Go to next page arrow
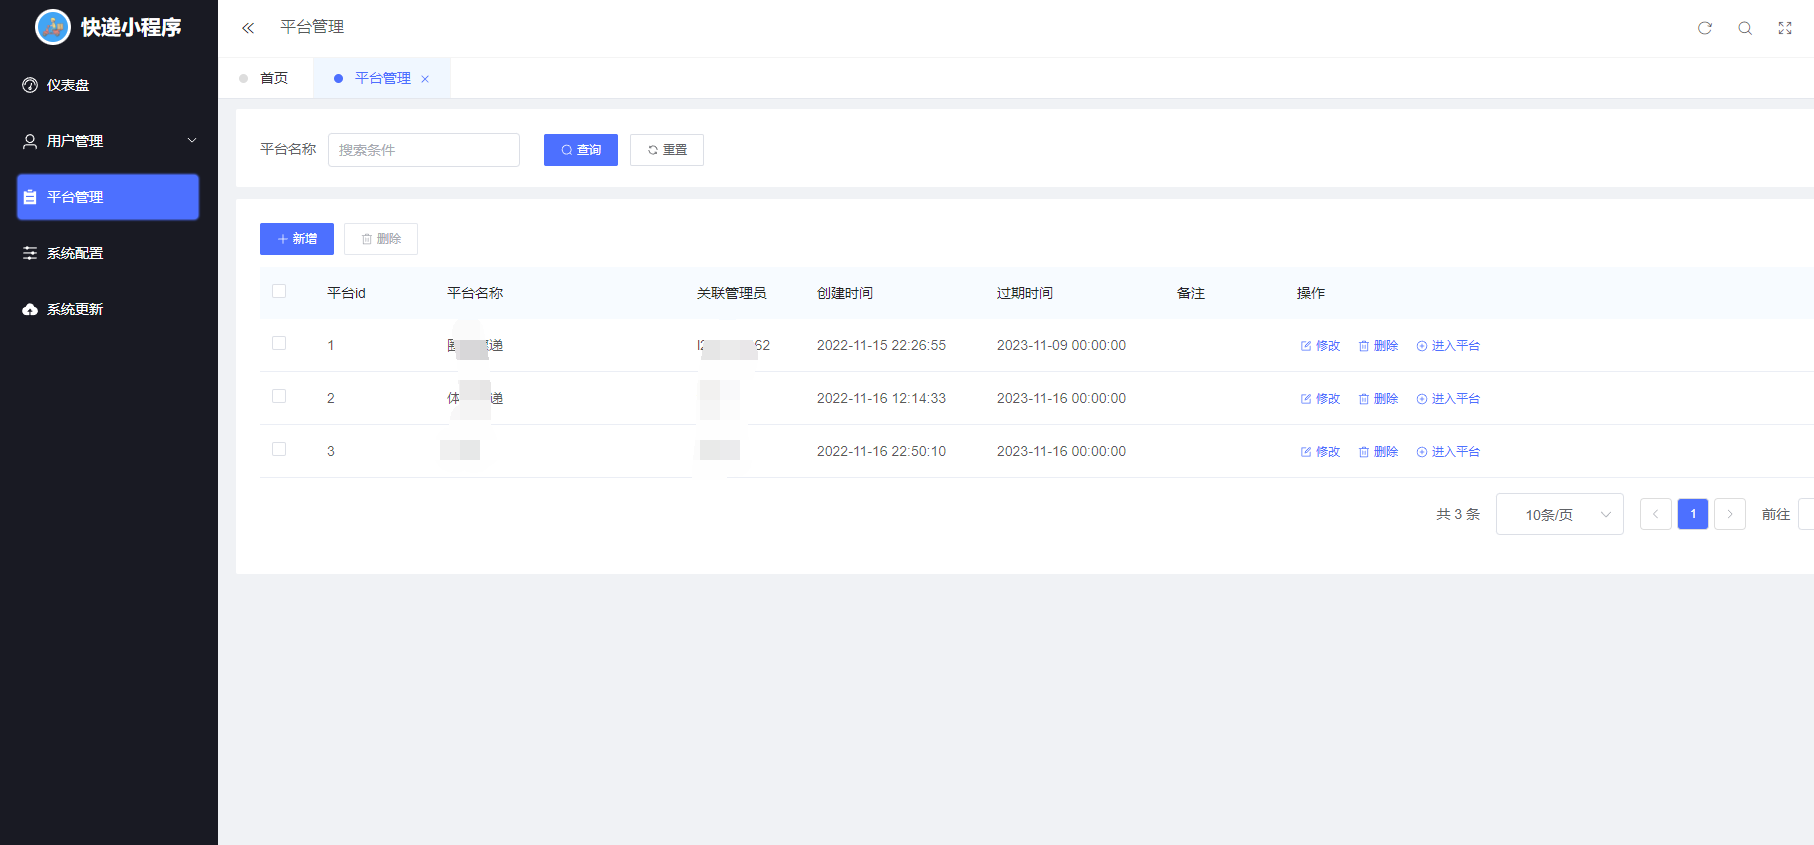1814x845 pixels. pyautogui.click(x=1730, y=514)
